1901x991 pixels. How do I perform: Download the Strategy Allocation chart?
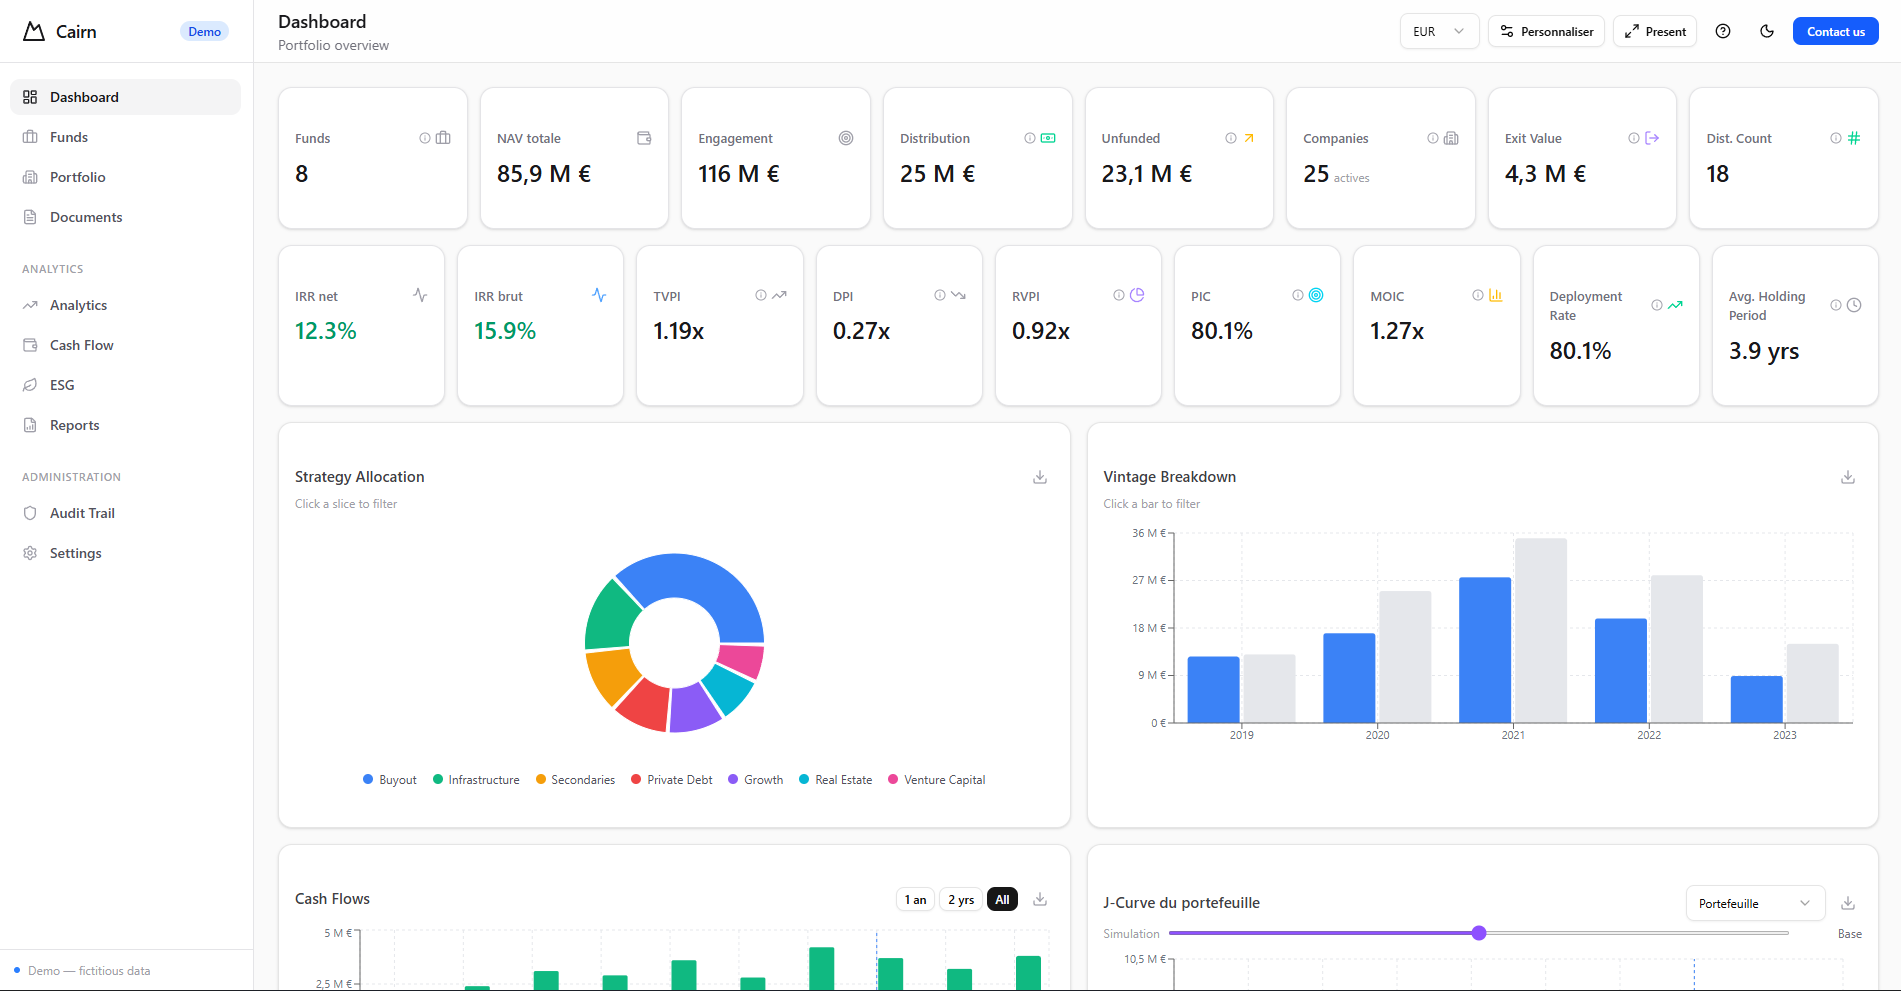click(1039, 477)
